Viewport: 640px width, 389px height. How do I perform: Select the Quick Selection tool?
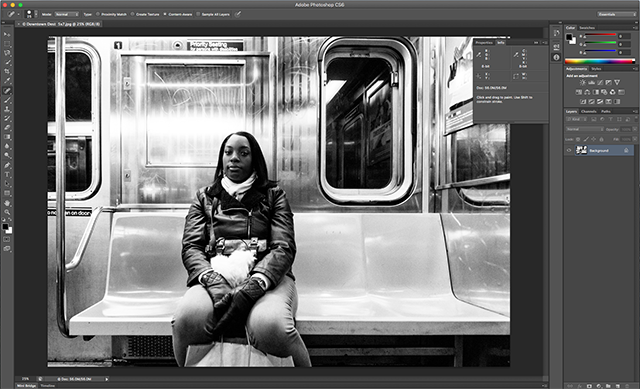pyautogui.click(x=7, y=62)
